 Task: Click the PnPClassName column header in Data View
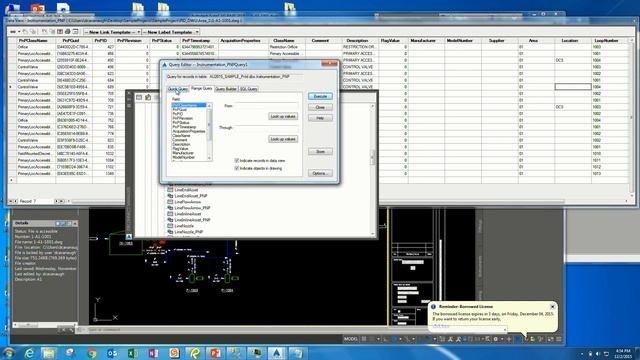coord(33,41)
